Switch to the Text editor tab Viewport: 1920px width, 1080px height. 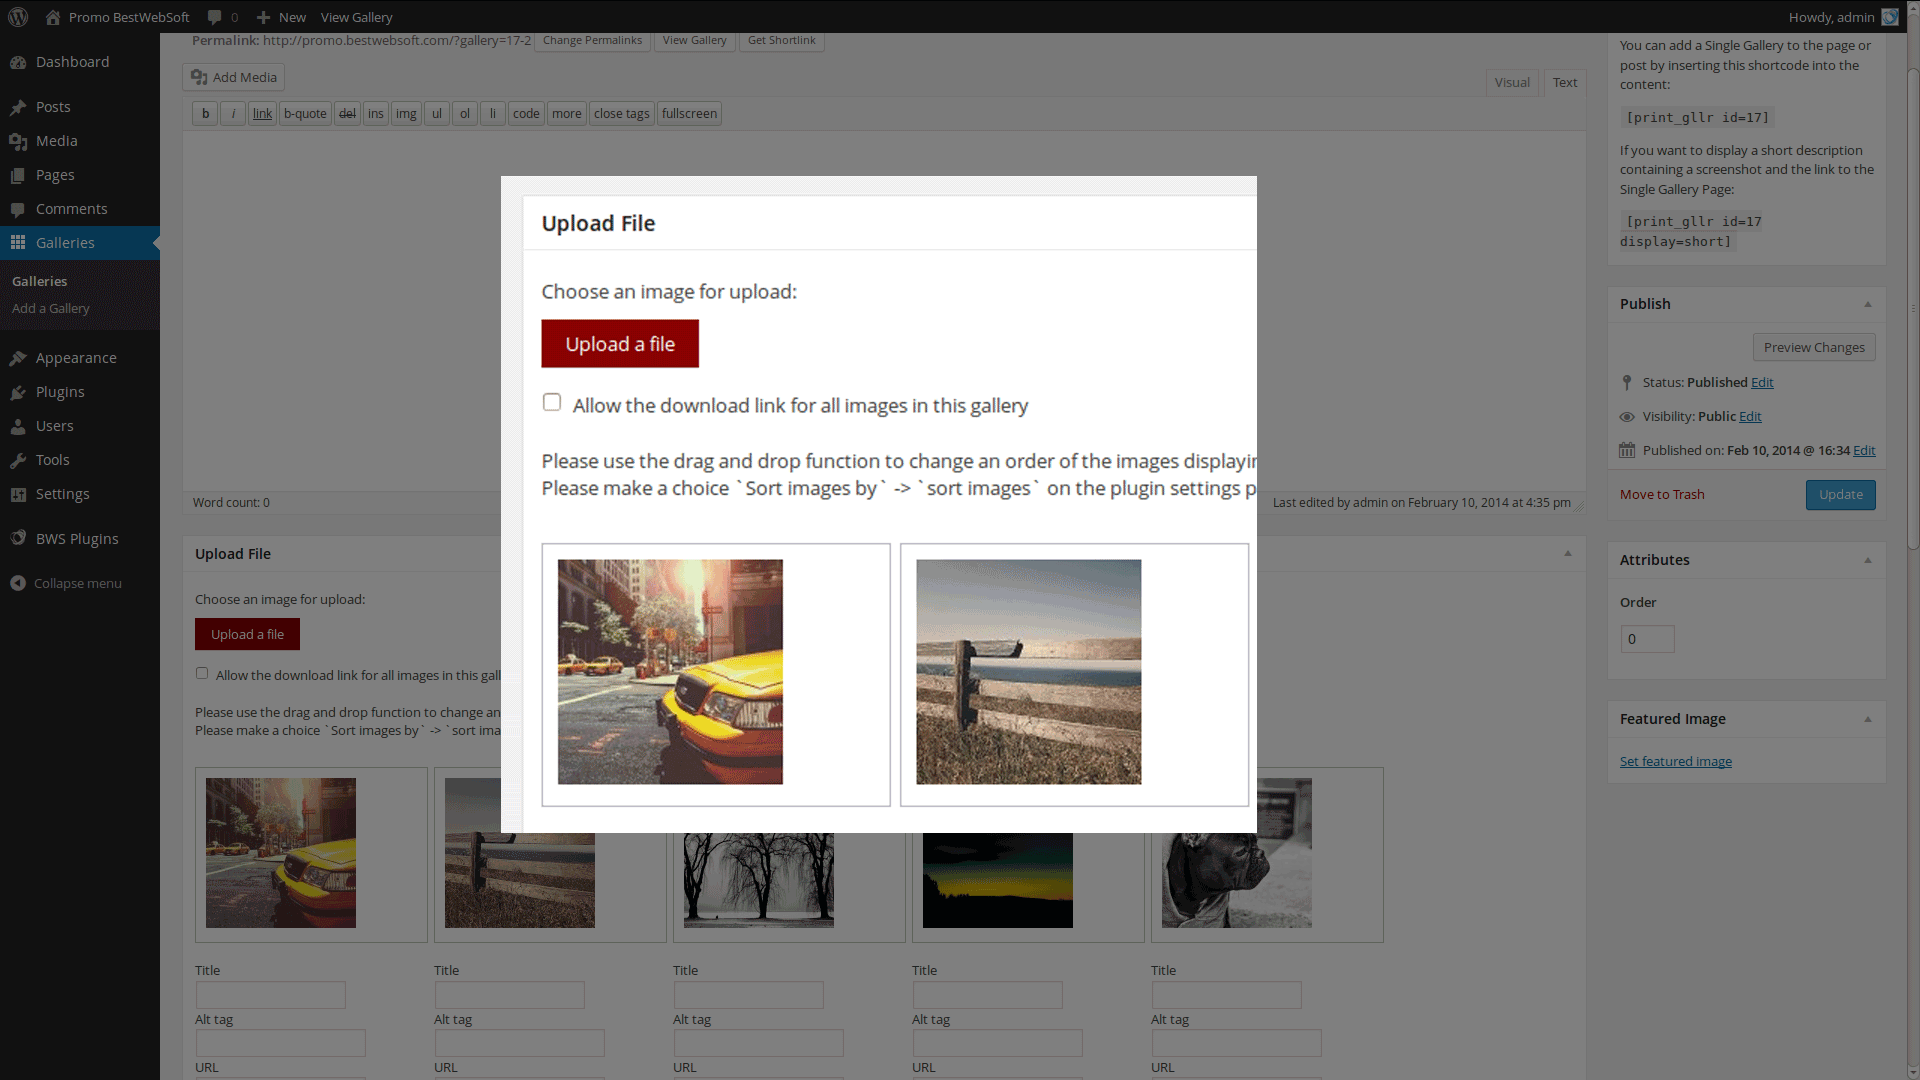[x=1565, y=82]
